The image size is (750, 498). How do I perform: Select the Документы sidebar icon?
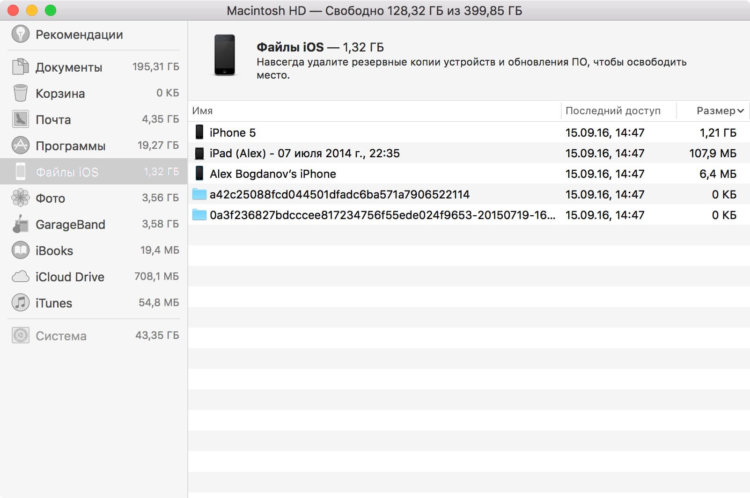pyautogui.click(x=20, y=66)
